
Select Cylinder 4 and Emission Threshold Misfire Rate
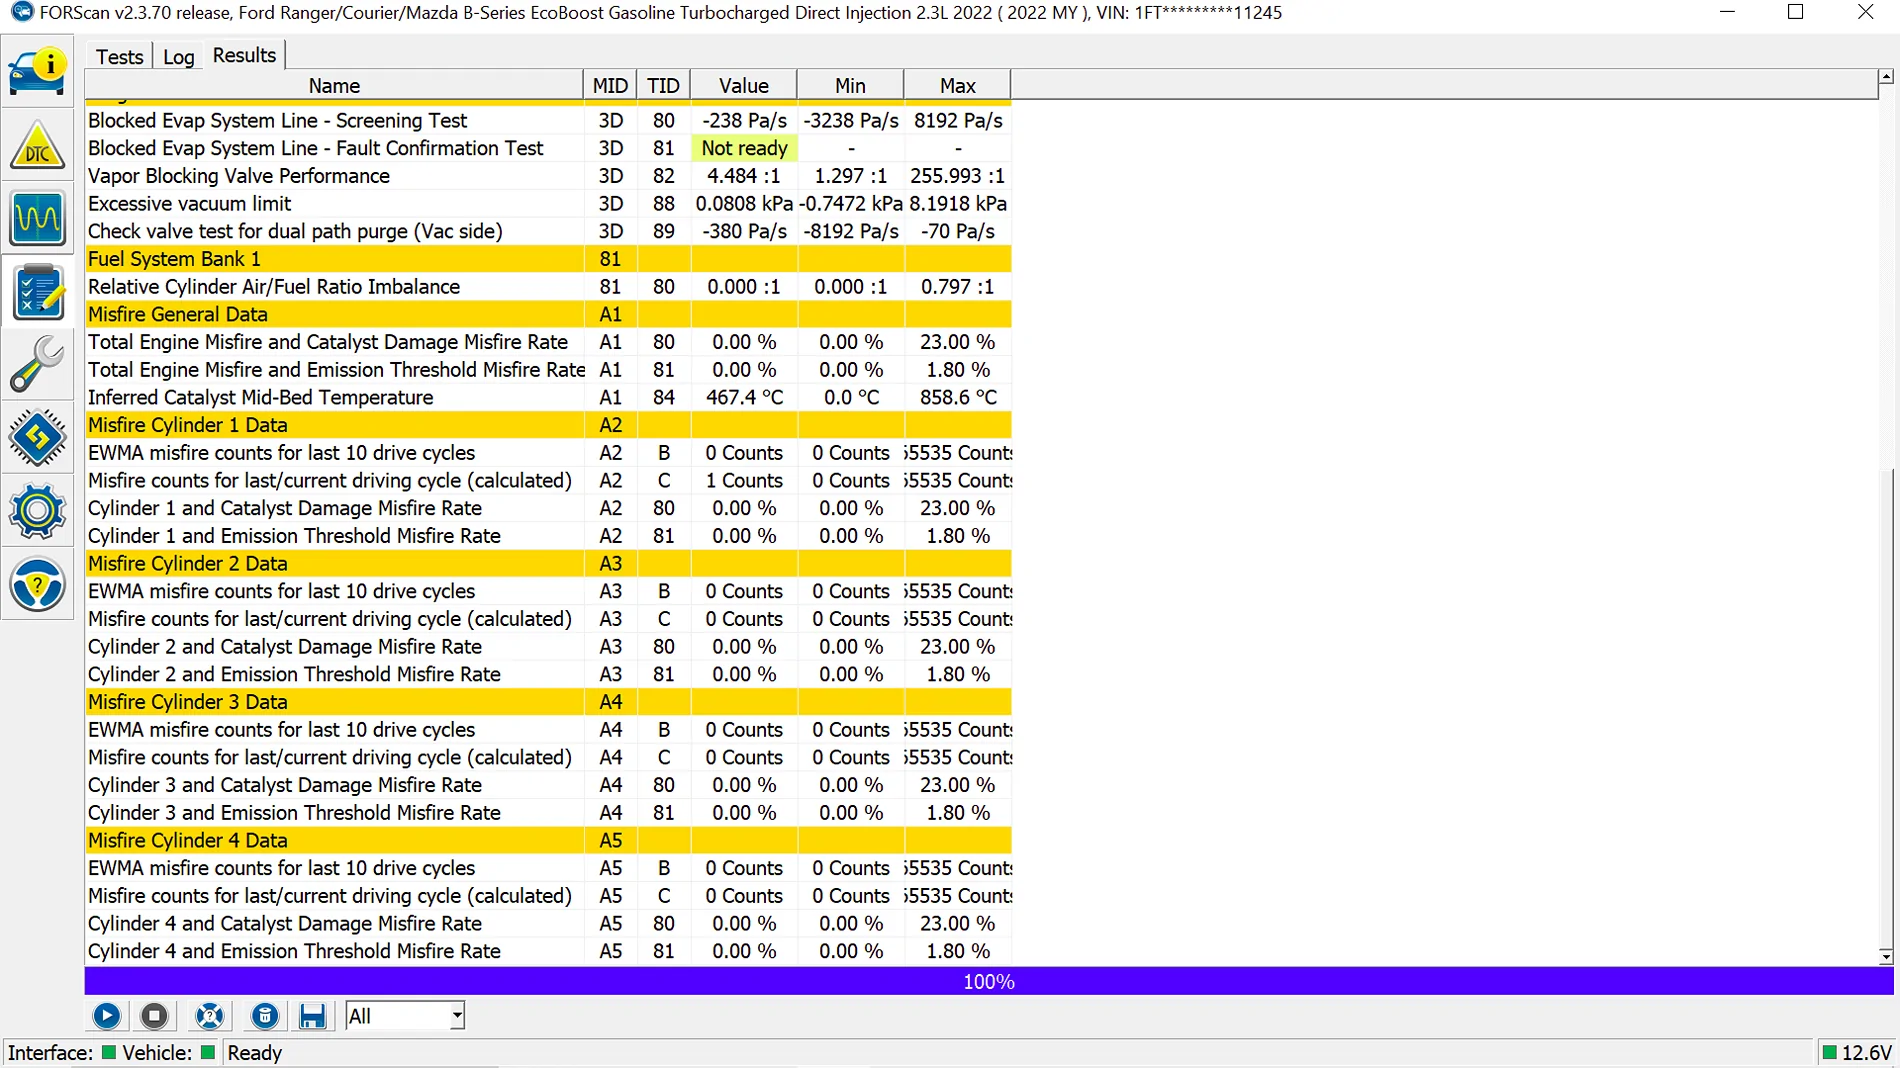548,951
